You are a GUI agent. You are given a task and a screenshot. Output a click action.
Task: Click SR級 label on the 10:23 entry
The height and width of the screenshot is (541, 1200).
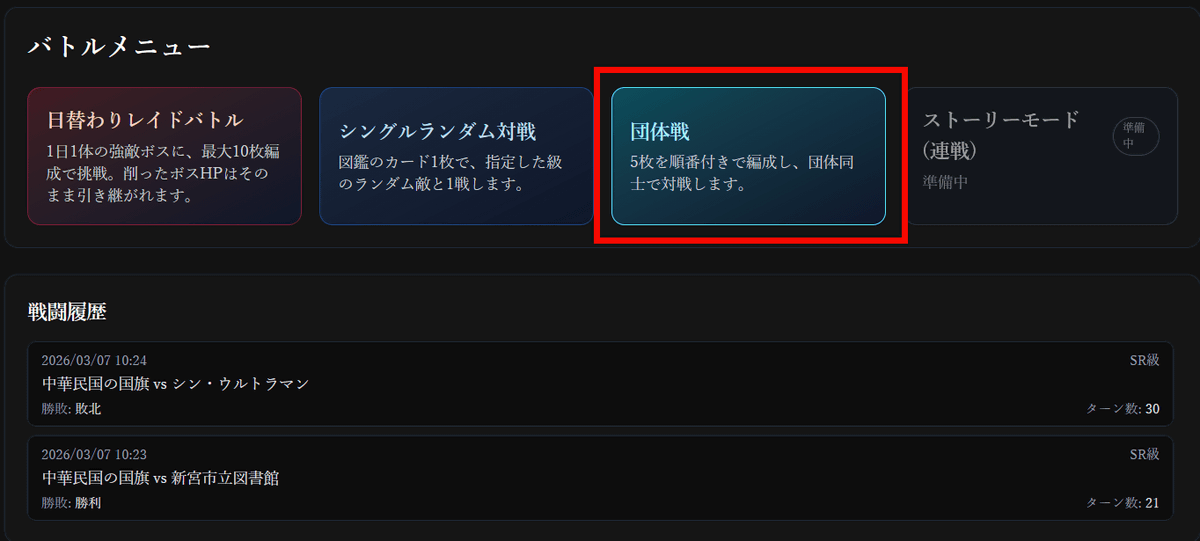(1144, 454)
